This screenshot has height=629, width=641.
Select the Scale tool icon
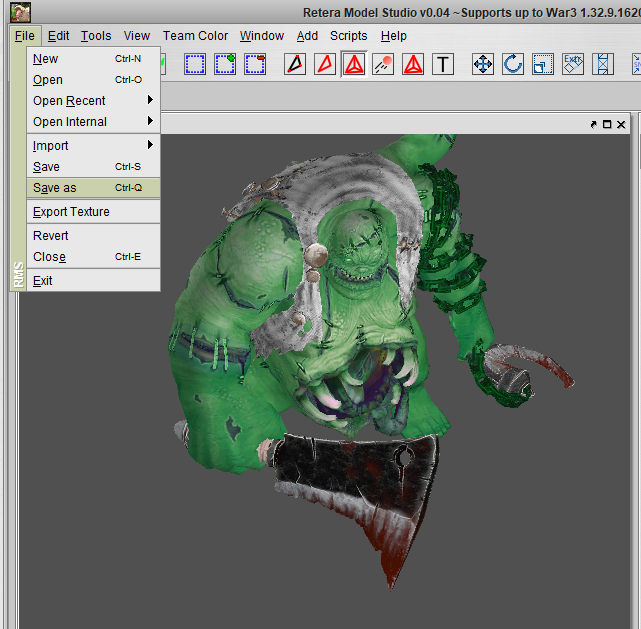coord(543,65)
